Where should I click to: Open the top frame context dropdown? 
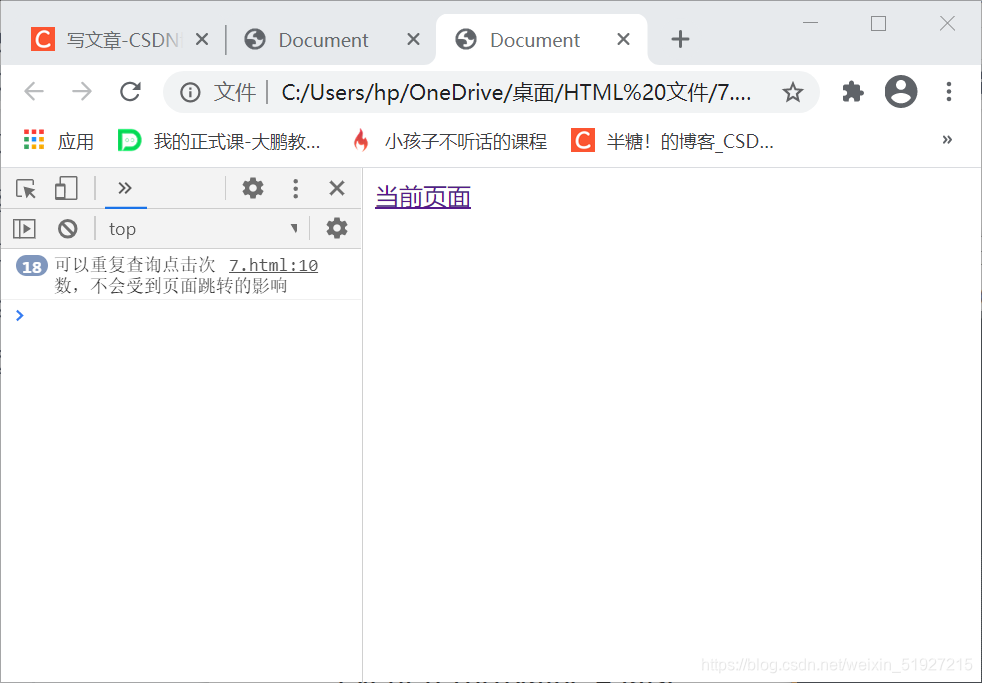(x=200, y=228)
